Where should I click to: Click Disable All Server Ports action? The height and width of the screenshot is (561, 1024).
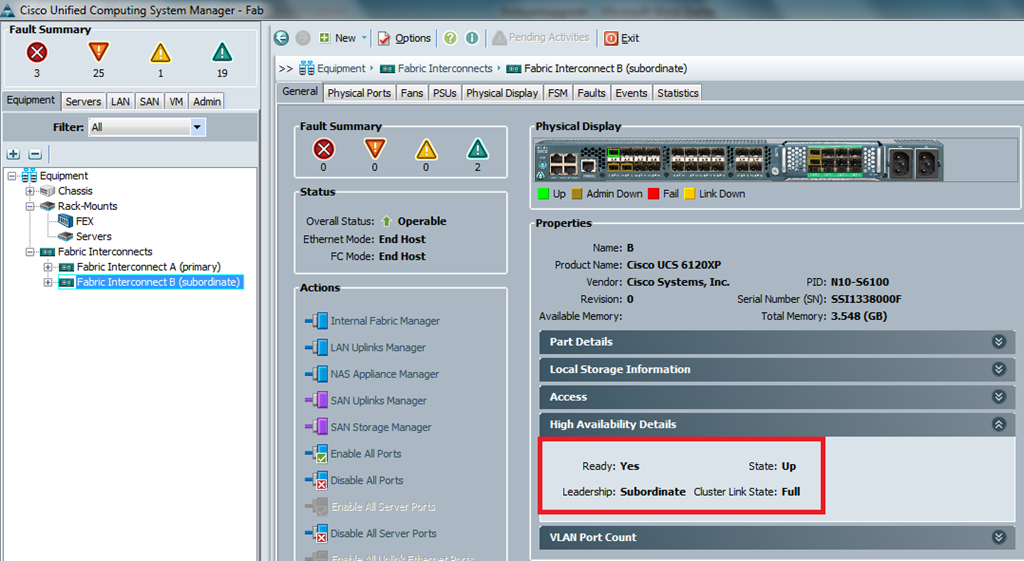[x=371, y=534]
